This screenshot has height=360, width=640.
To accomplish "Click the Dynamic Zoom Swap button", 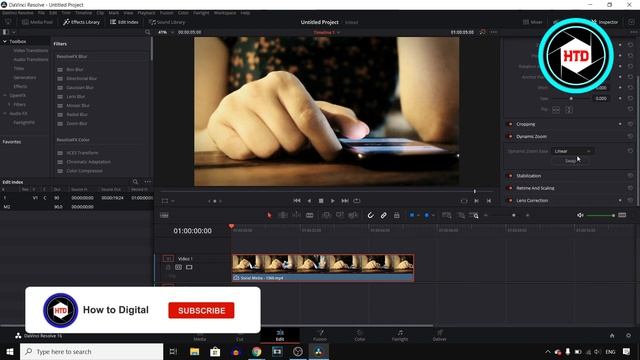I will (x=571, y=161).
